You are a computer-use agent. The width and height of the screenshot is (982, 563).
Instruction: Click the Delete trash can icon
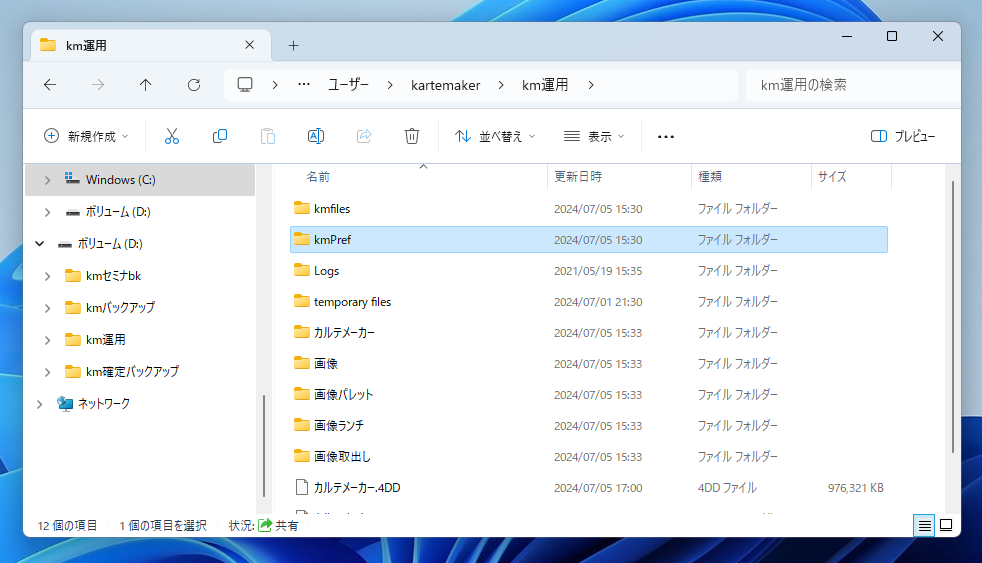tap(411, 136)
